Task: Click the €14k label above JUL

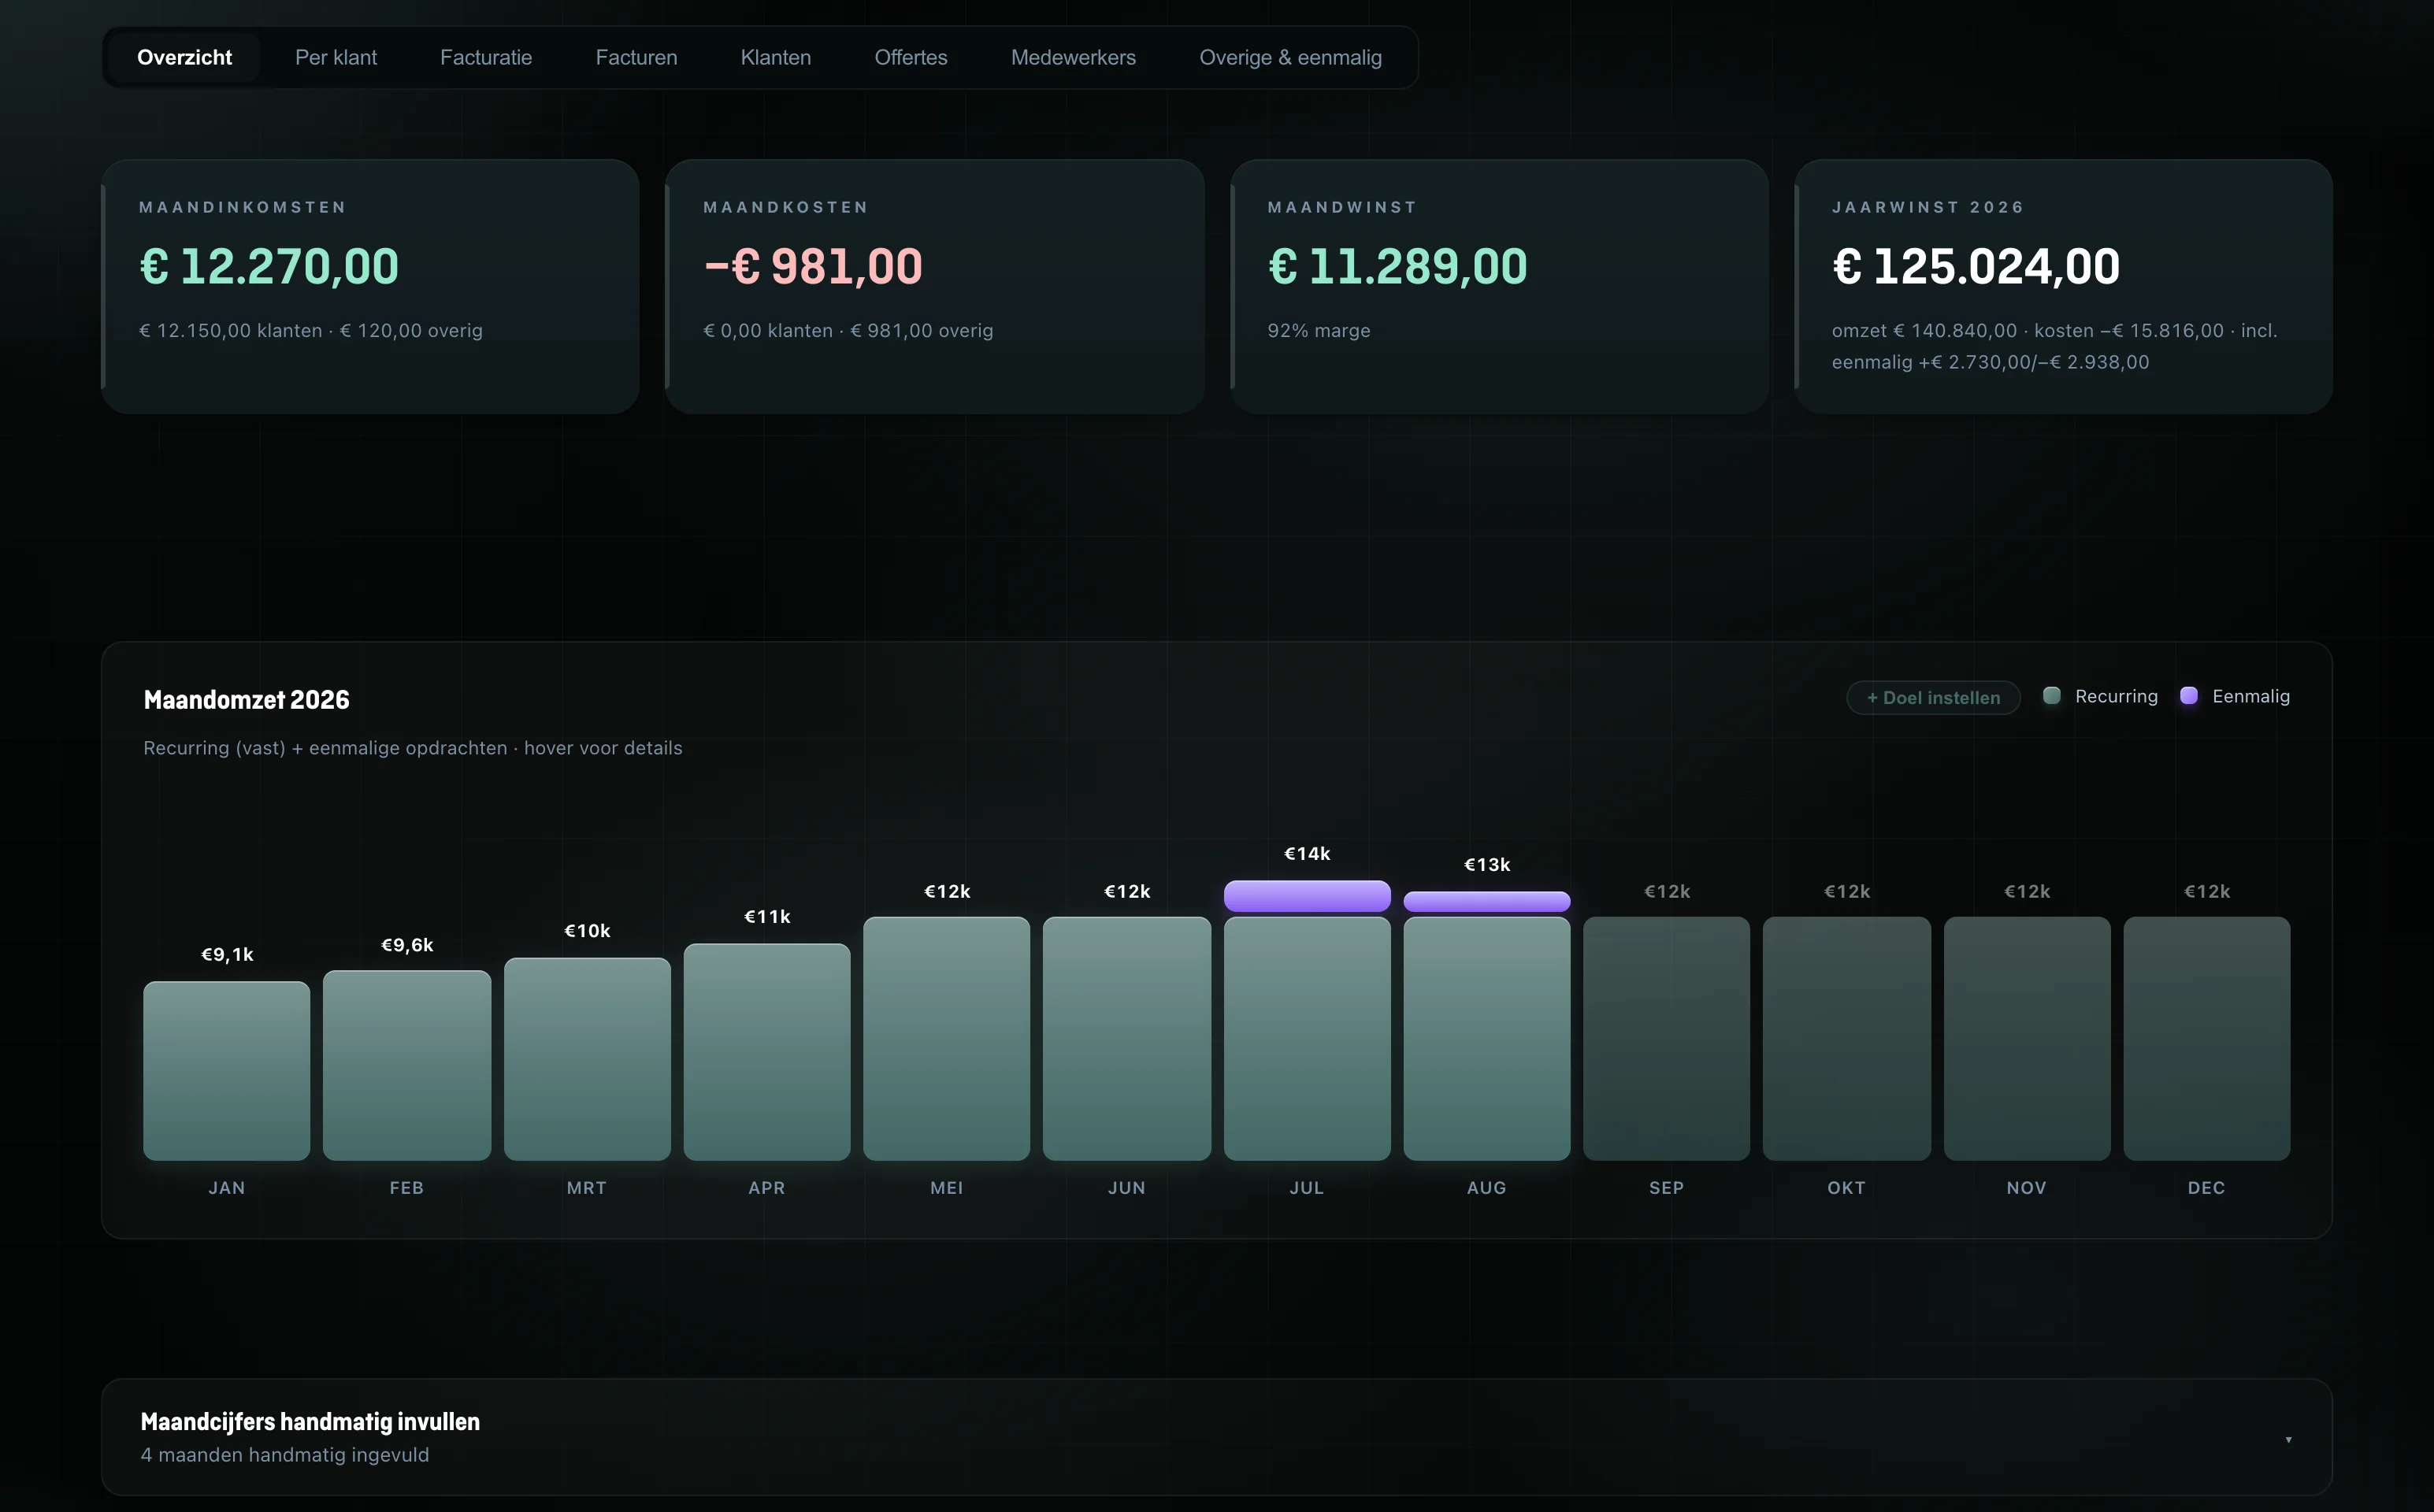Action: coord(1307,853)
